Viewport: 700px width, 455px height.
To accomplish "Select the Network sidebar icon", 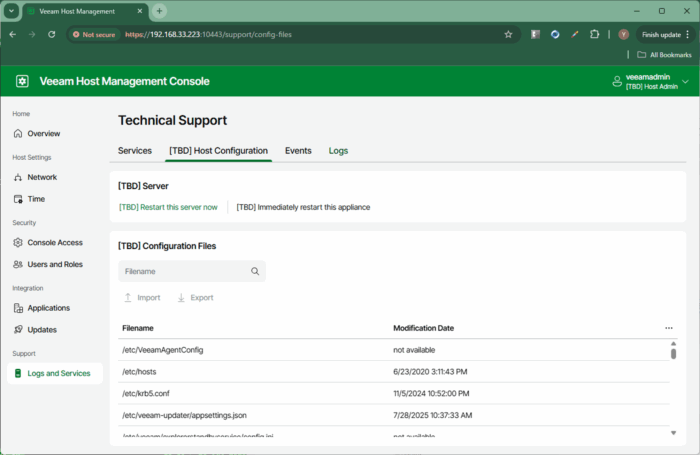I will [18, 177].
